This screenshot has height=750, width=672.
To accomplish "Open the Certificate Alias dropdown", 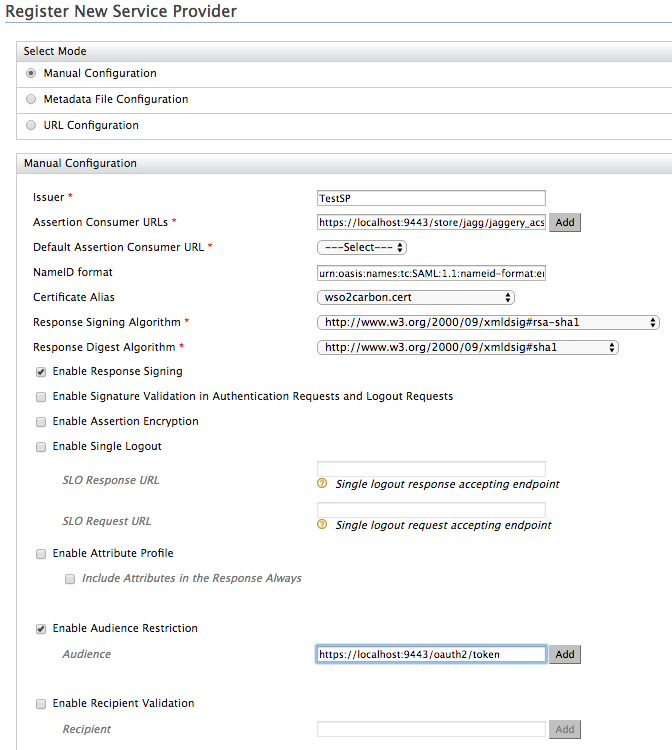I will click(415, 297).
